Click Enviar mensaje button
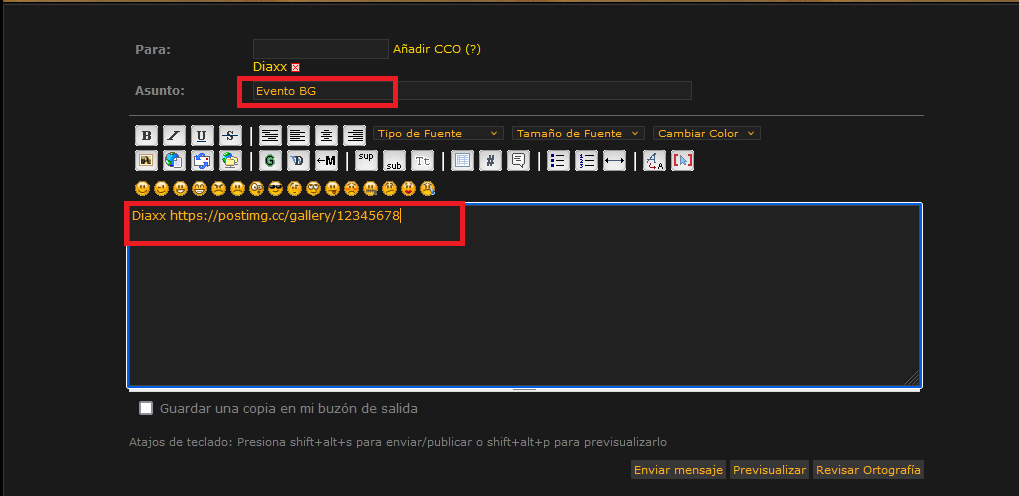This screenshot has height=496, width=1019. [x=678, y=470]
